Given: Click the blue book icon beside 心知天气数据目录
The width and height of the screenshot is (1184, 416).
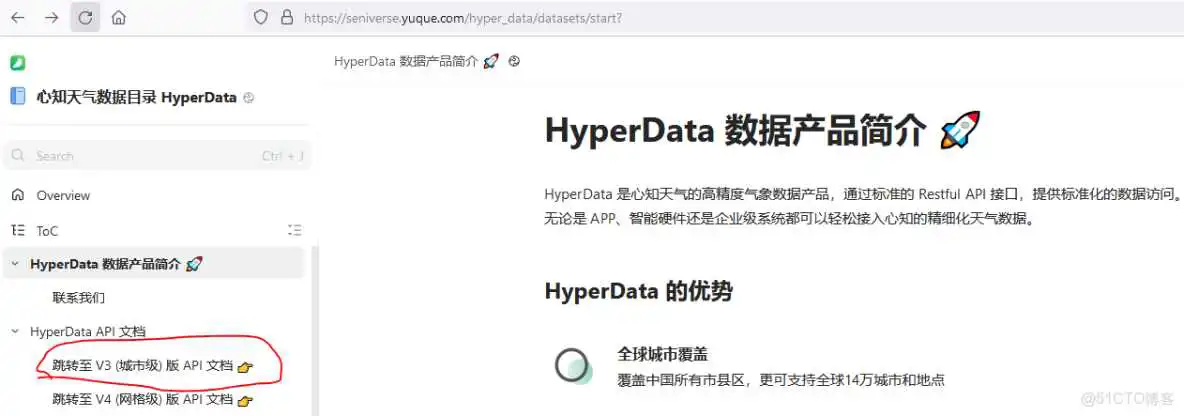Looking at the screenshot, I should click(17, 97).
